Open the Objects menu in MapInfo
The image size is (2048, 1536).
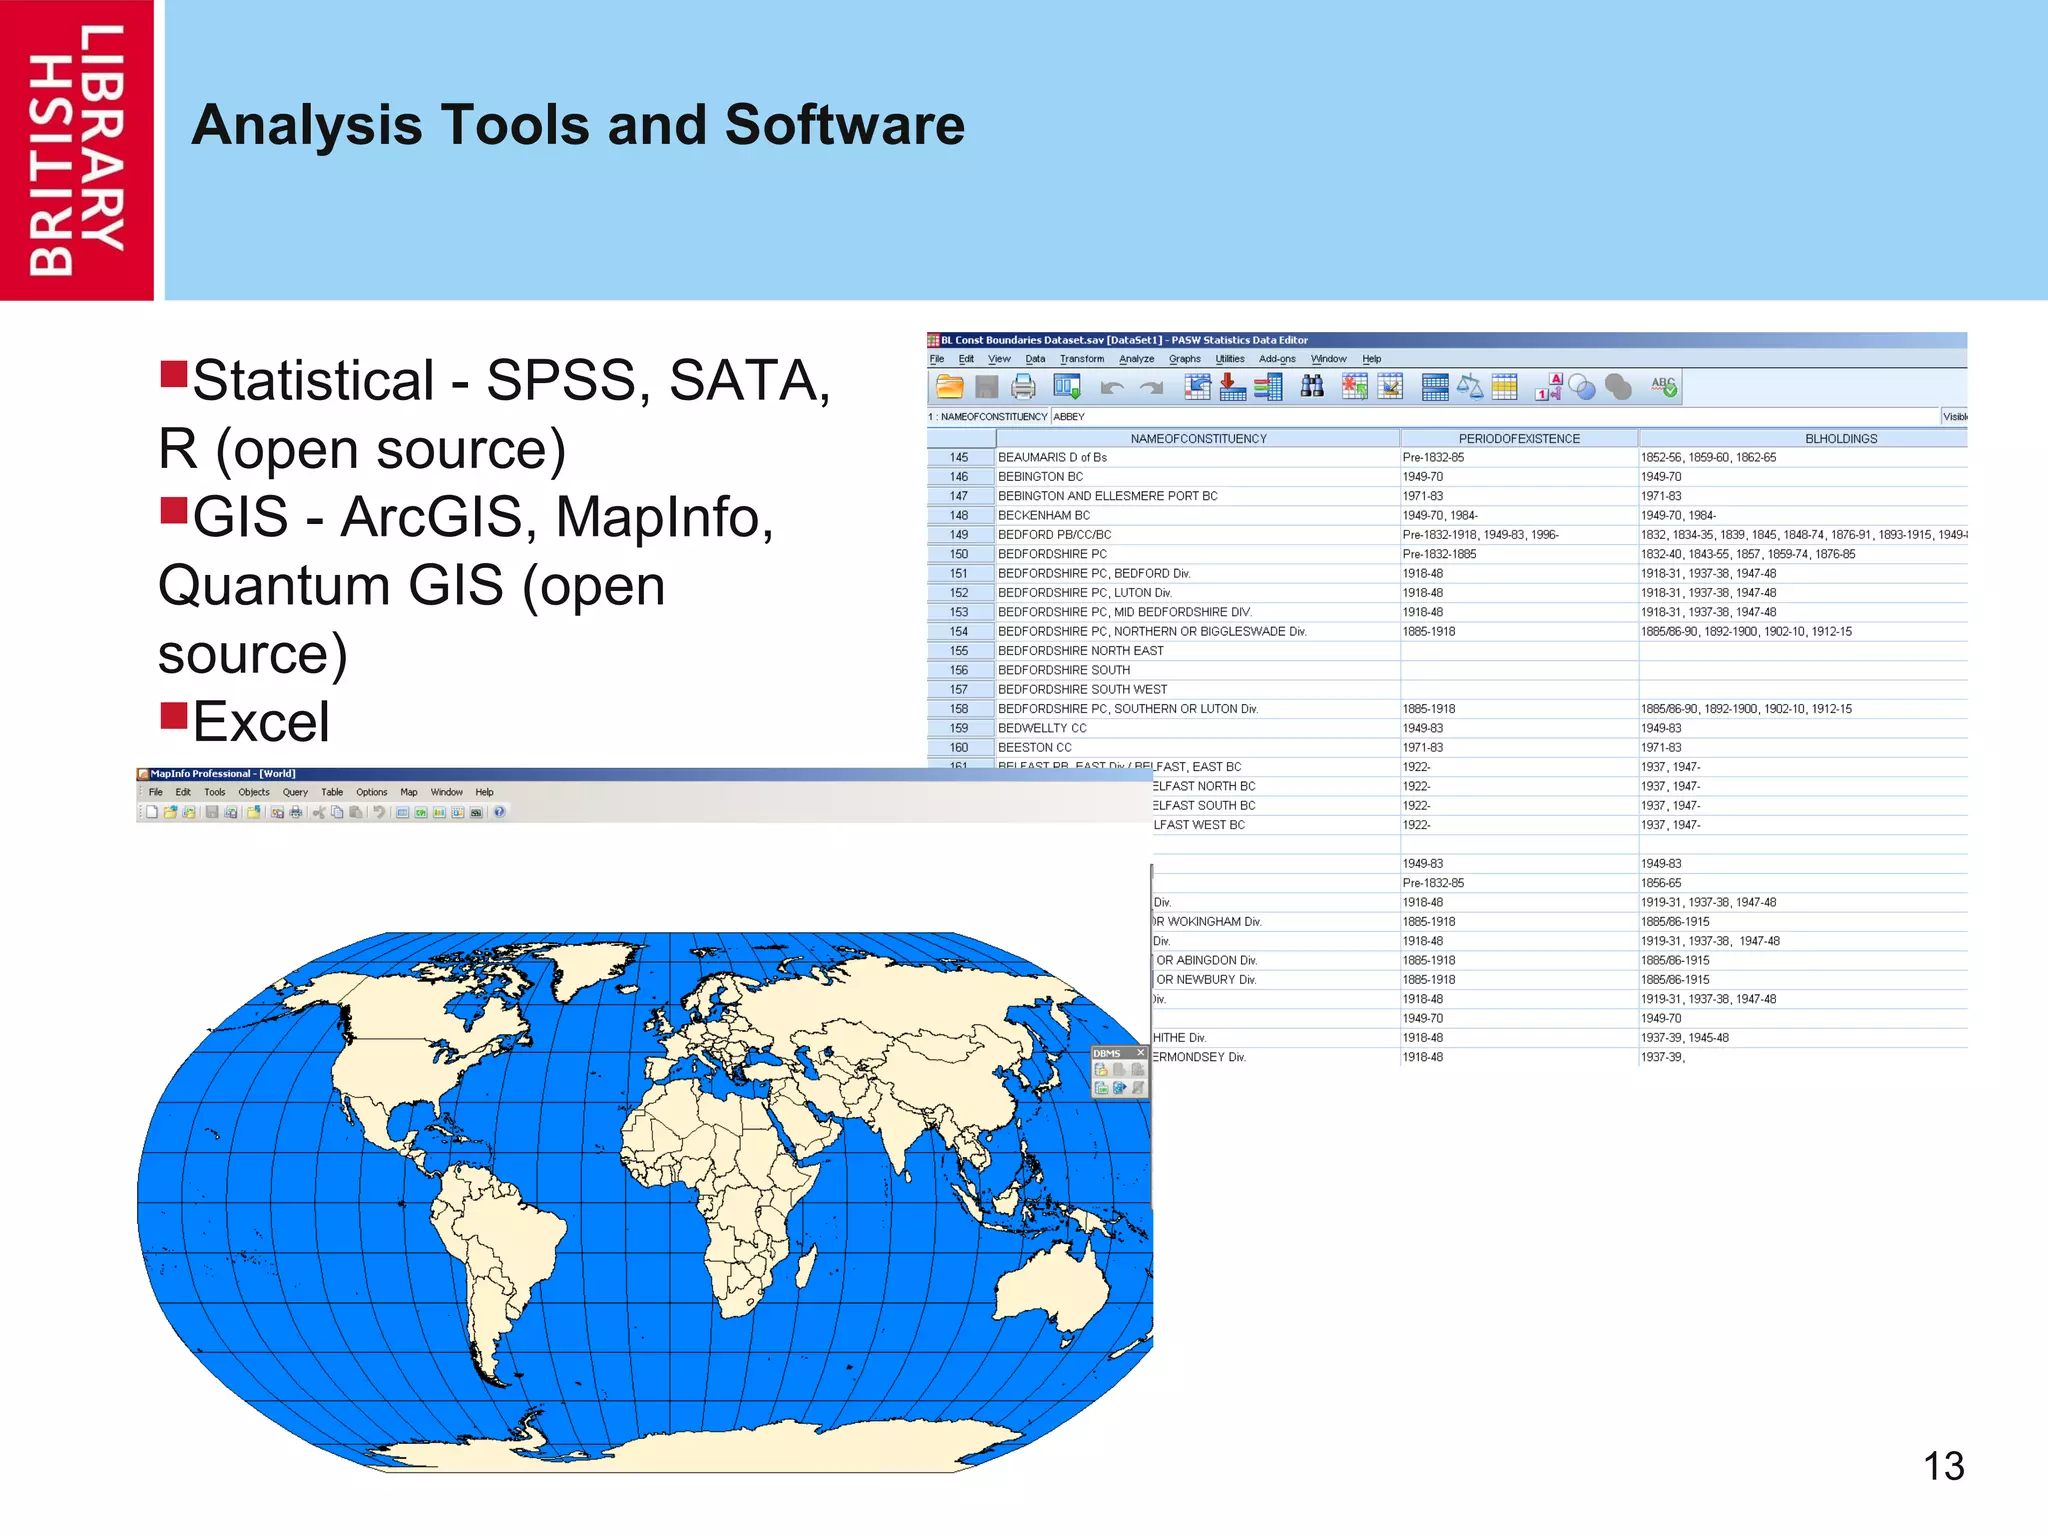point(254,792)
